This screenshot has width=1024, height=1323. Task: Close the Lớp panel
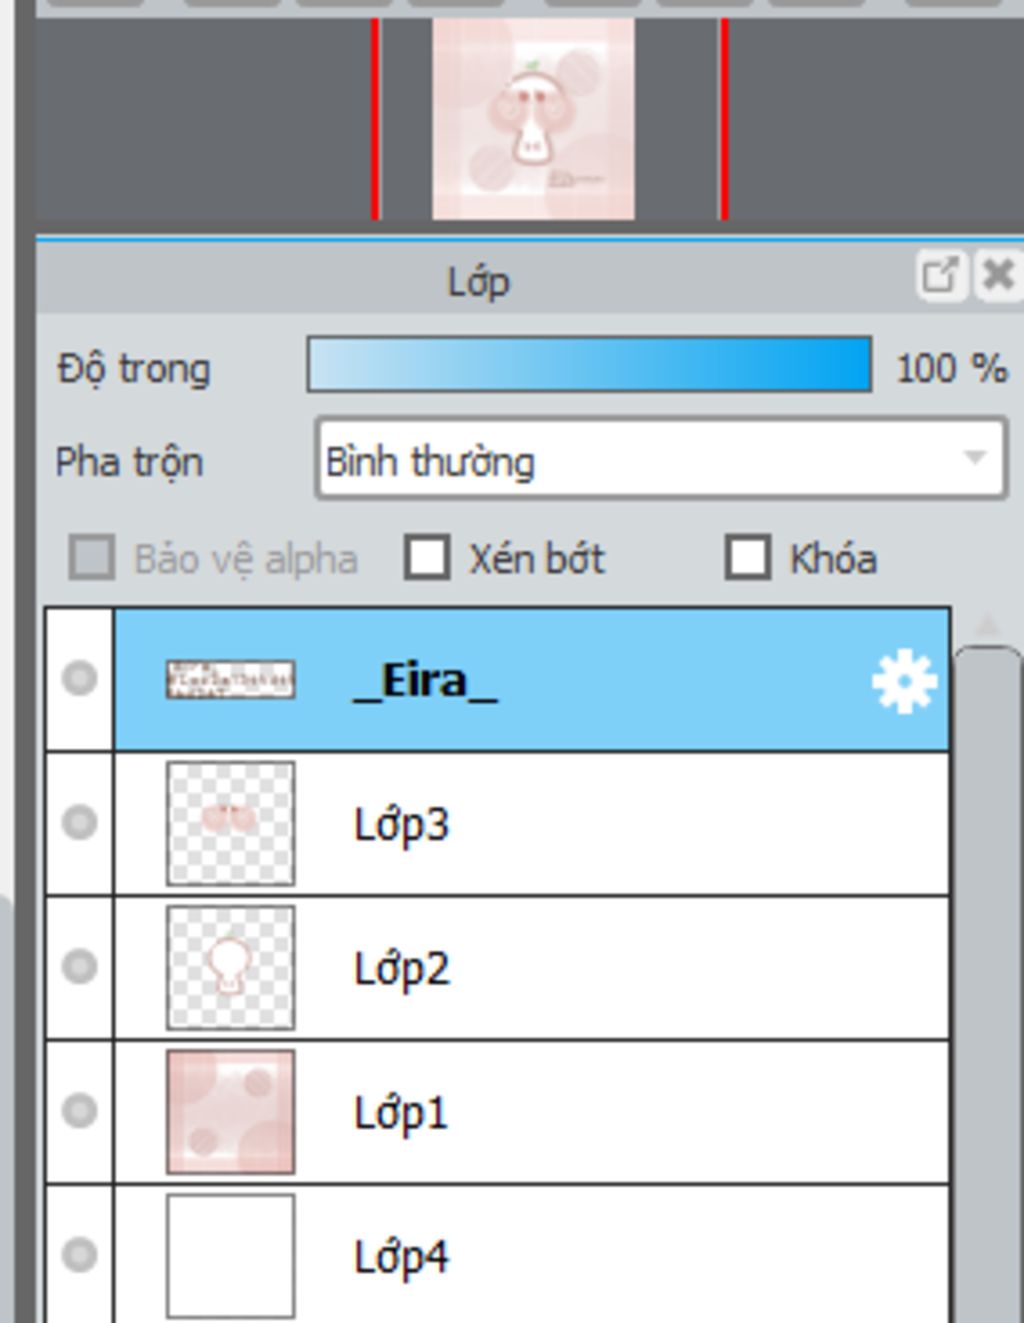click(998, 275)
